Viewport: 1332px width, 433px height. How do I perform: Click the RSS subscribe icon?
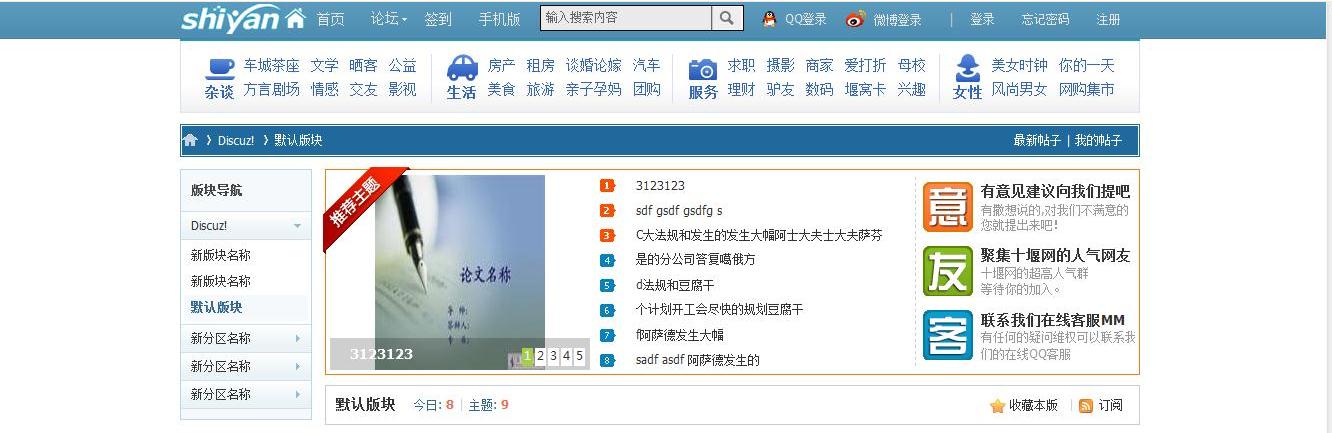coord(1086,406)
